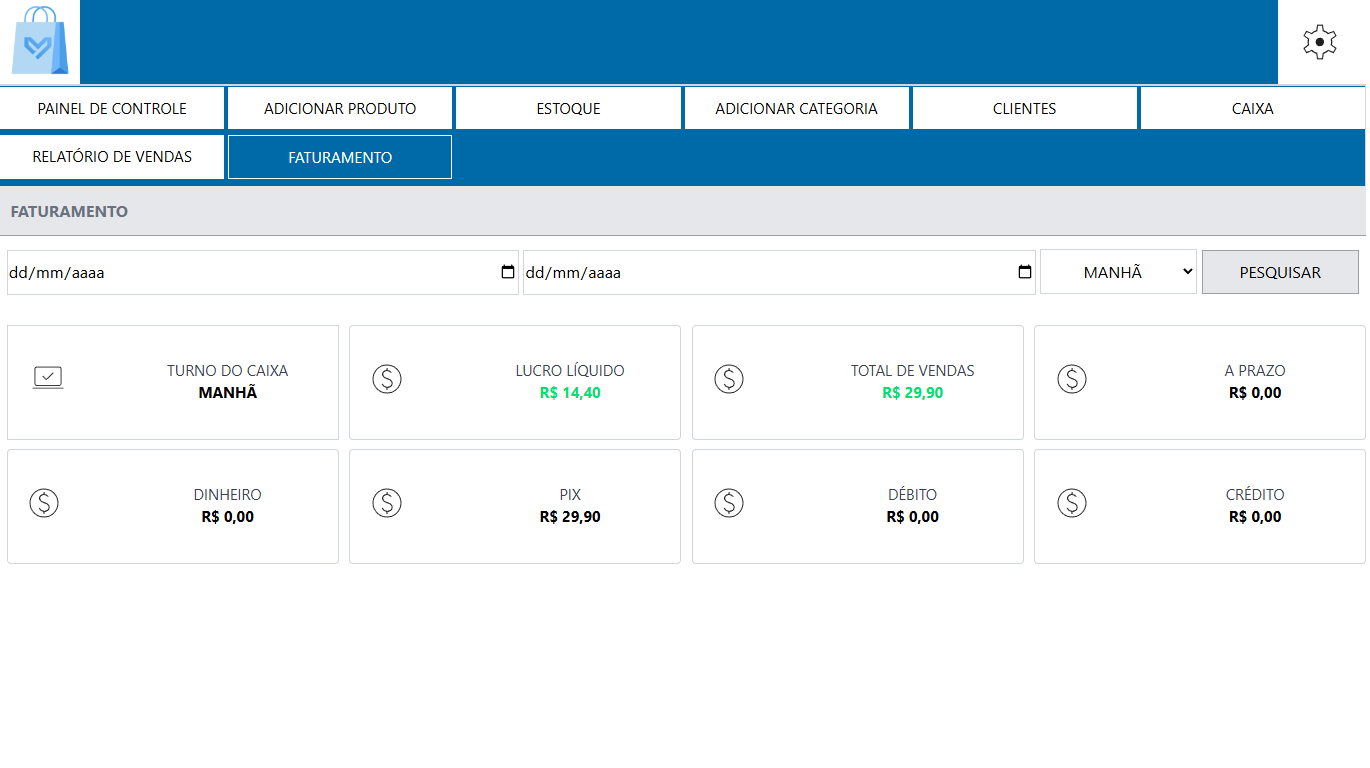Go to Painel de Controle tab

point(112,109)
